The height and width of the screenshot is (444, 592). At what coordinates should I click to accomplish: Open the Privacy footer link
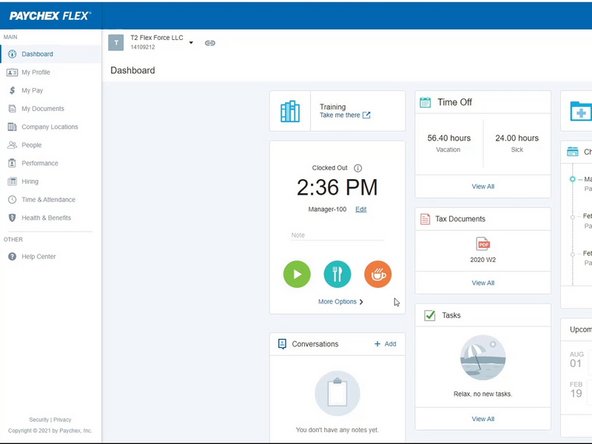62,420
